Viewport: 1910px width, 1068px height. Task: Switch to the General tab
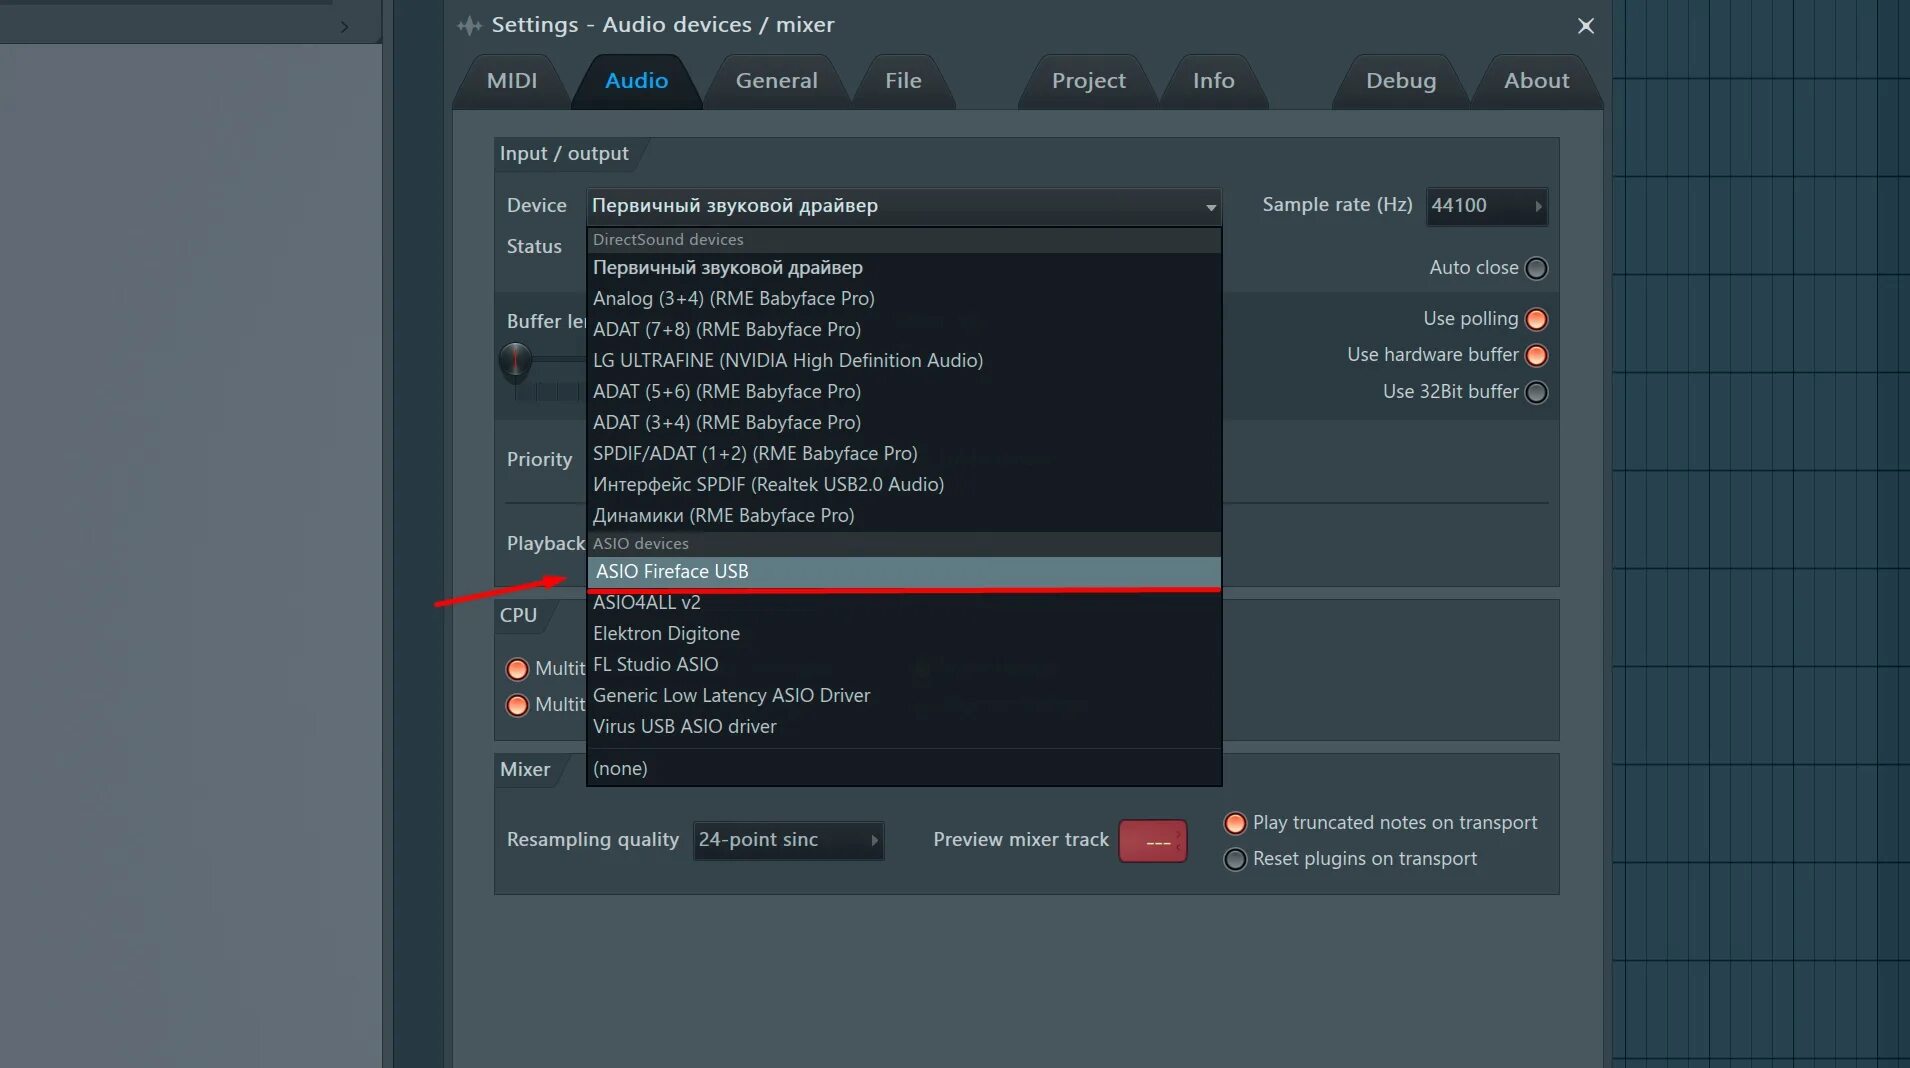tap(777, 81)
